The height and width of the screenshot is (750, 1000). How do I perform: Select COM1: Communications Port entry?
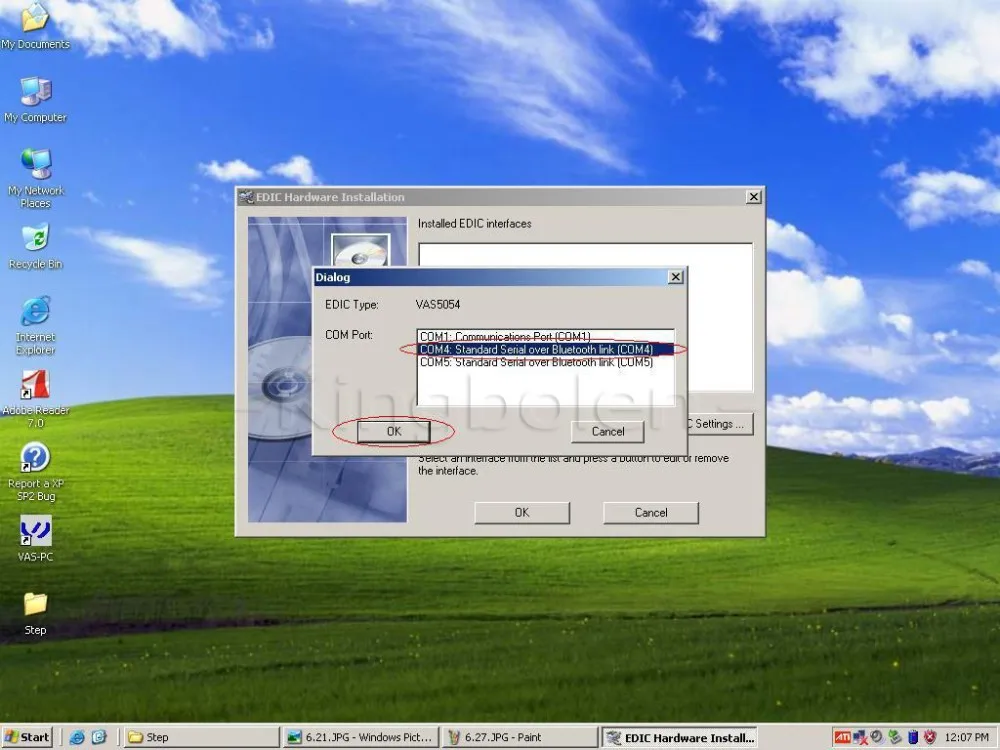coord(545,336)
